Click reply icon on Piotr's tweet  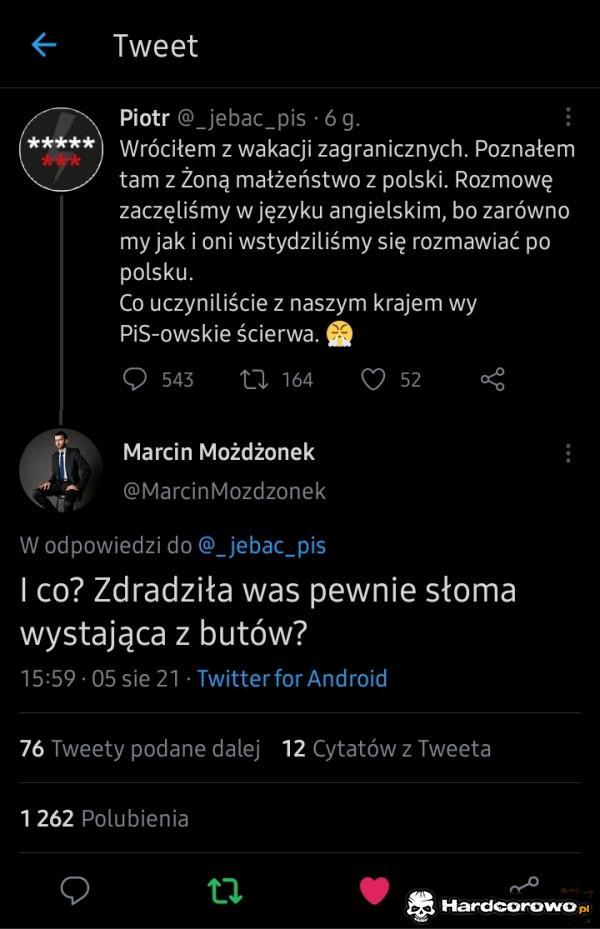pyautogui.click(x=134, y=379)
